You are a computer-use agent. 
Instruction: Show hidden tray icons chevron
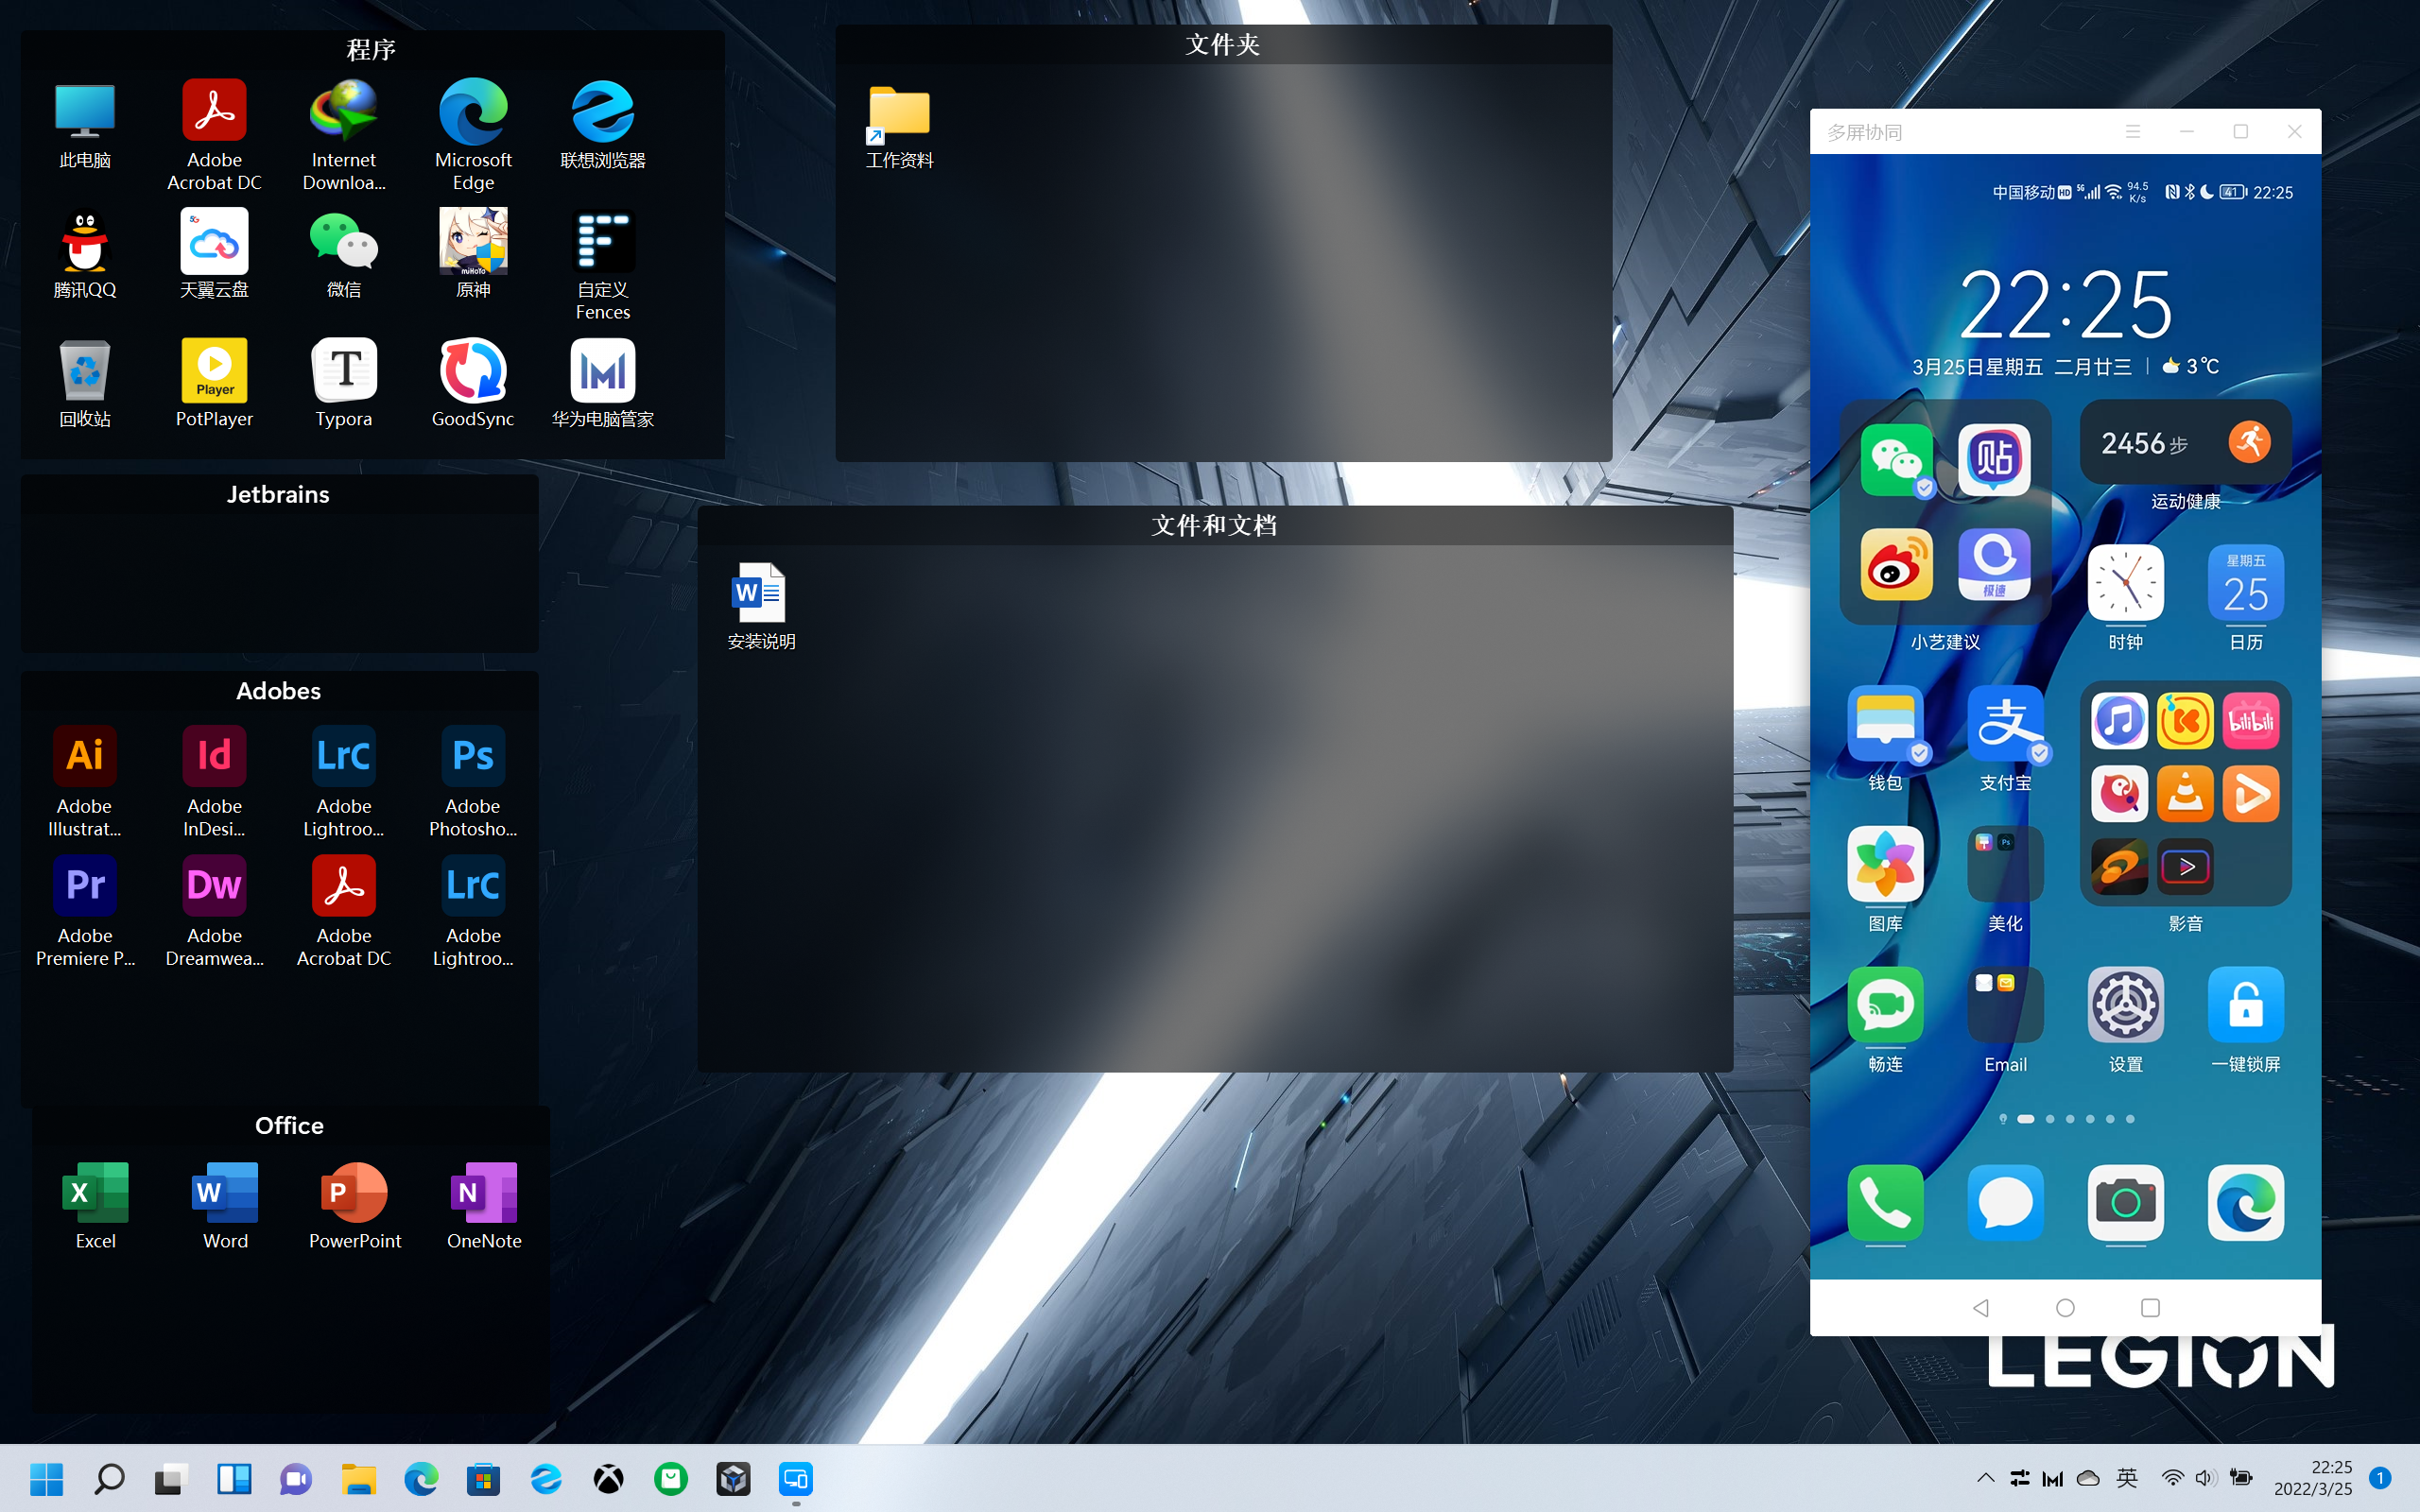1985,1478
